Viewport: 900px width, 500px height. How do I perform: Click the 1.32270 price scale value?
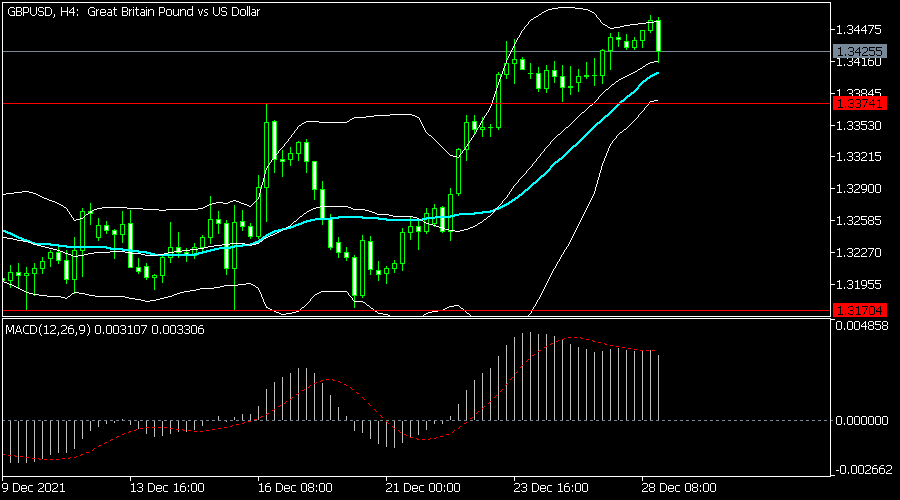[x=859, y=253]
